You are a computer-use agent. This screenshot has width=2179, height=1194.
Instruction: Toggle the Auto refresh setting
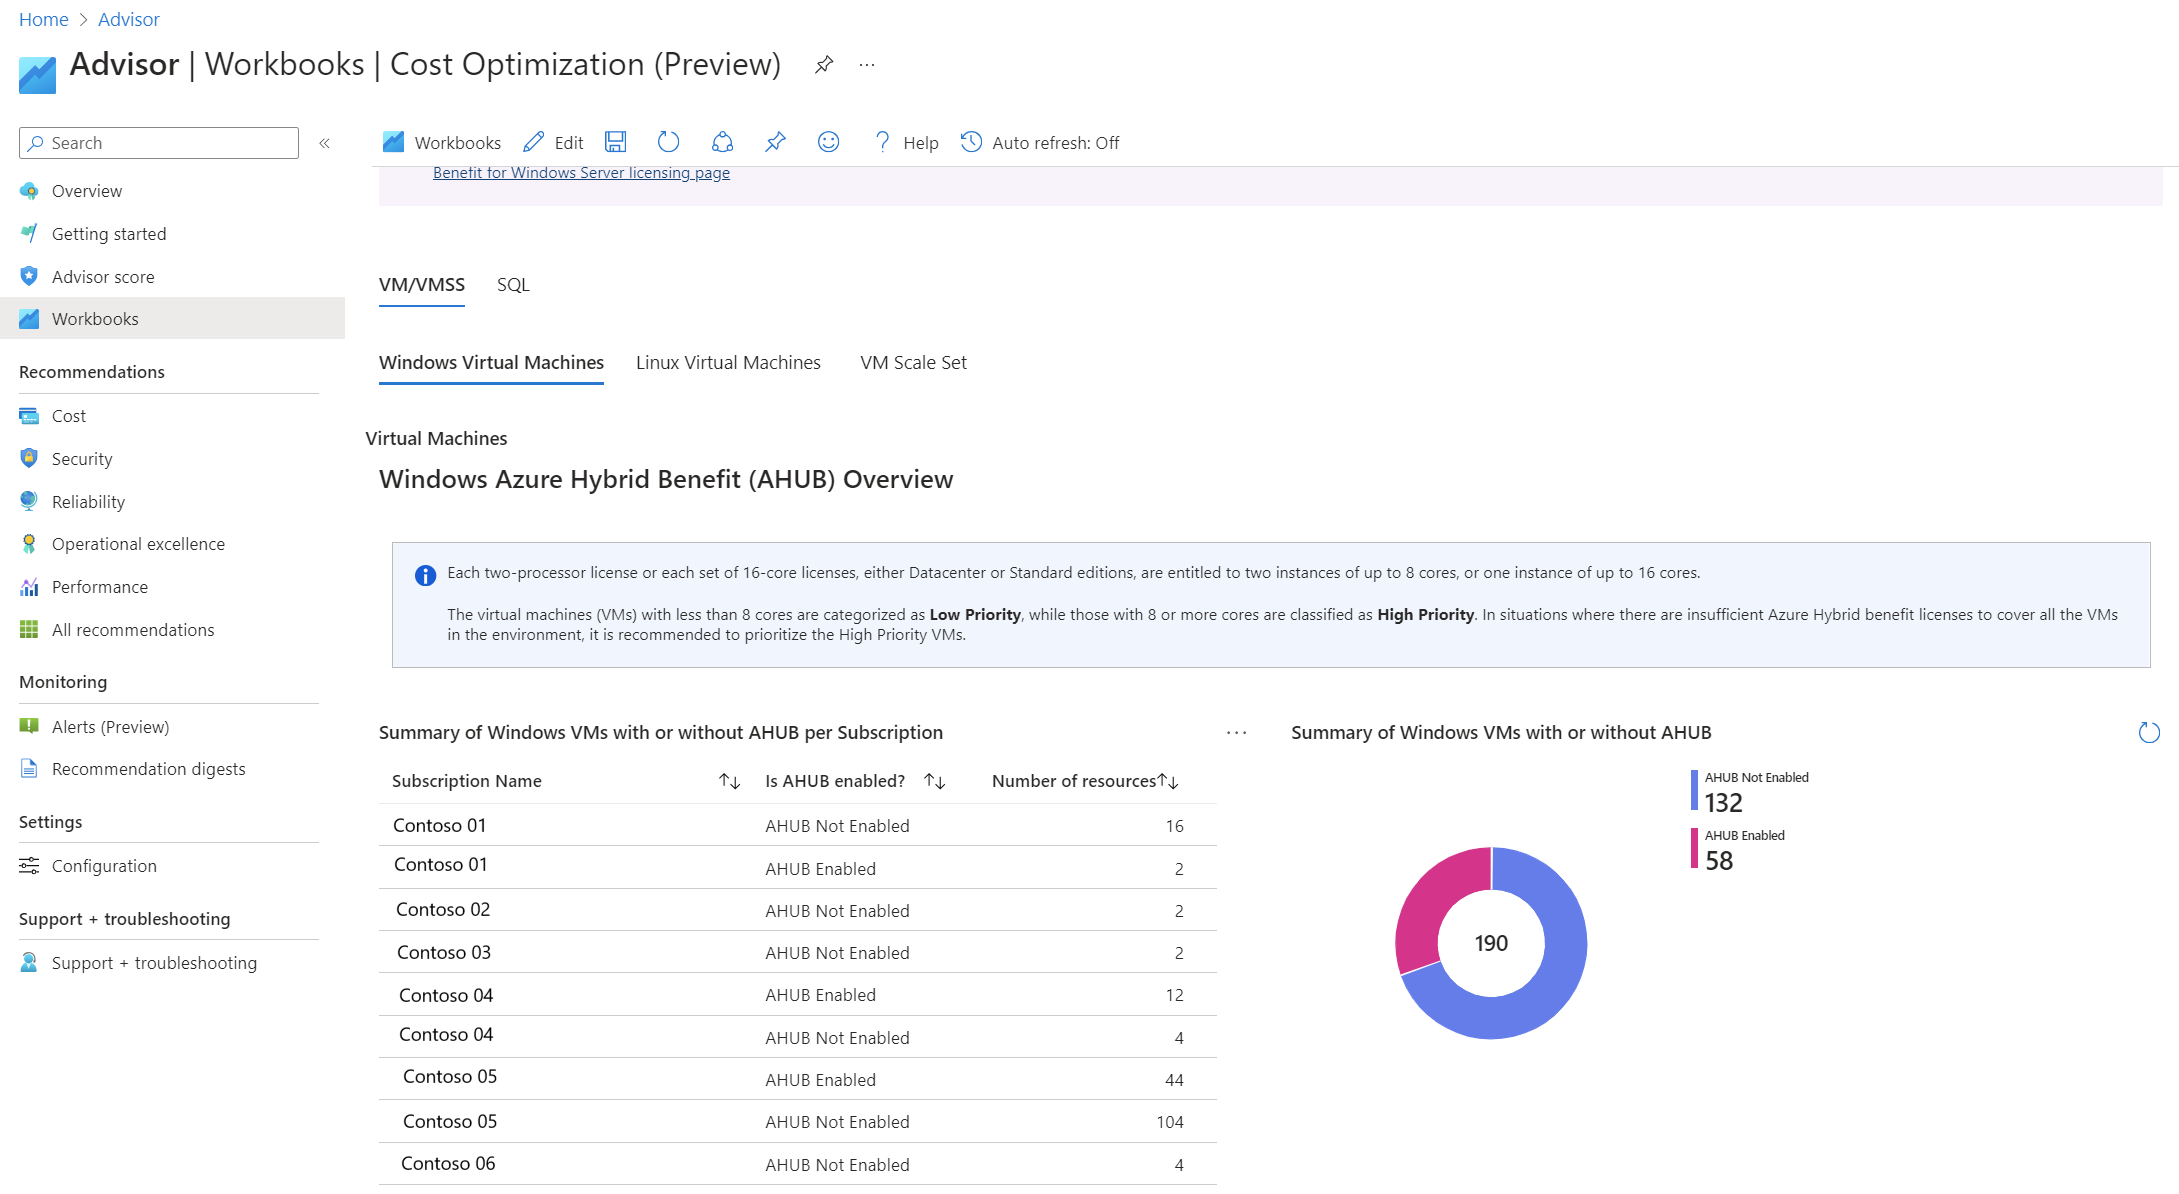(x=1040, y=142)
